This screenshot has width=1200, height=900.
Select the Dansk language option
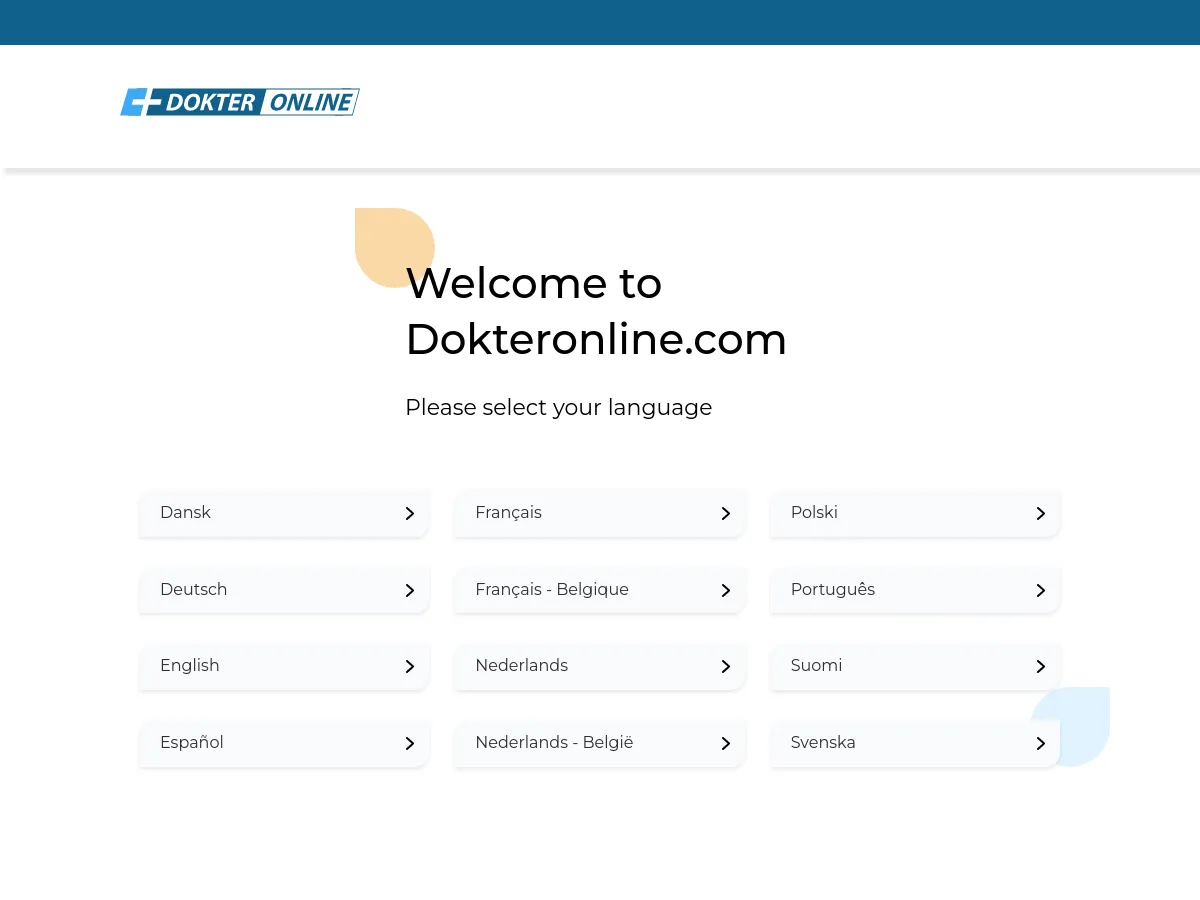click(284, 513)
